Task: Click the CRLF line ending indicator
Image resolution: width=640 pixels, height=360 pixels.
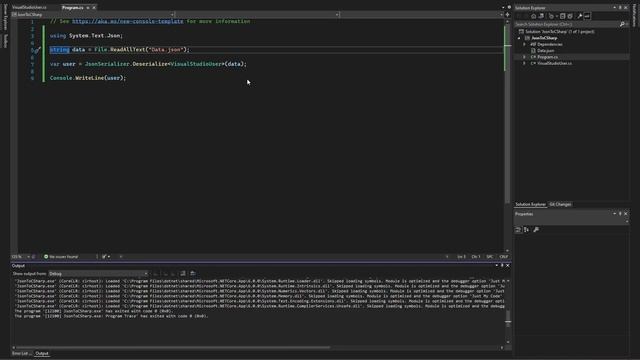Action: coord(504,257)
